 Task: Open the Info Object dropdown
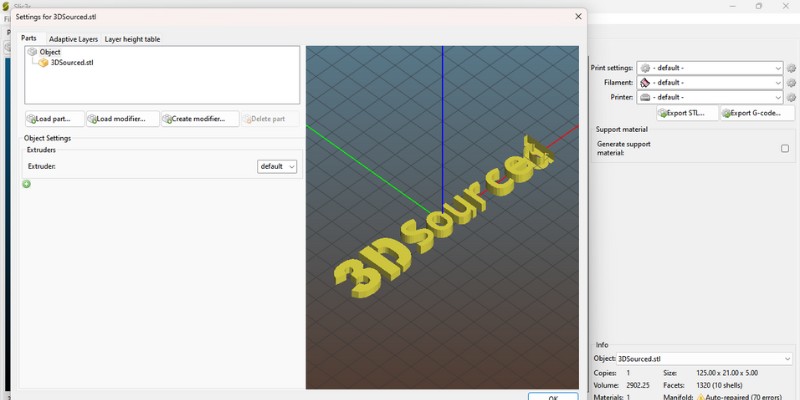click(705, 358)
